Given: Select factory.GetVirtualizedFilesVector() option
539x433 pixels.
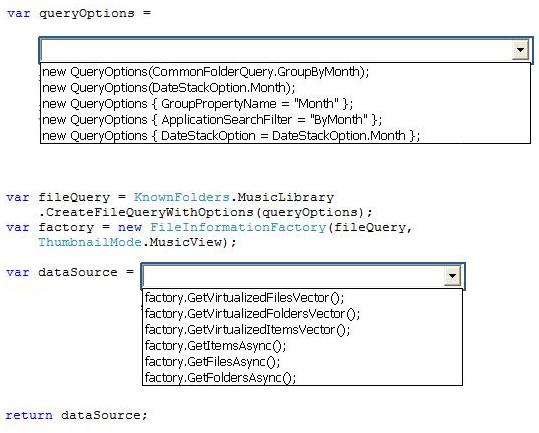Looking at the screenshot, I should pyautogui.click(x=302, y=298).
